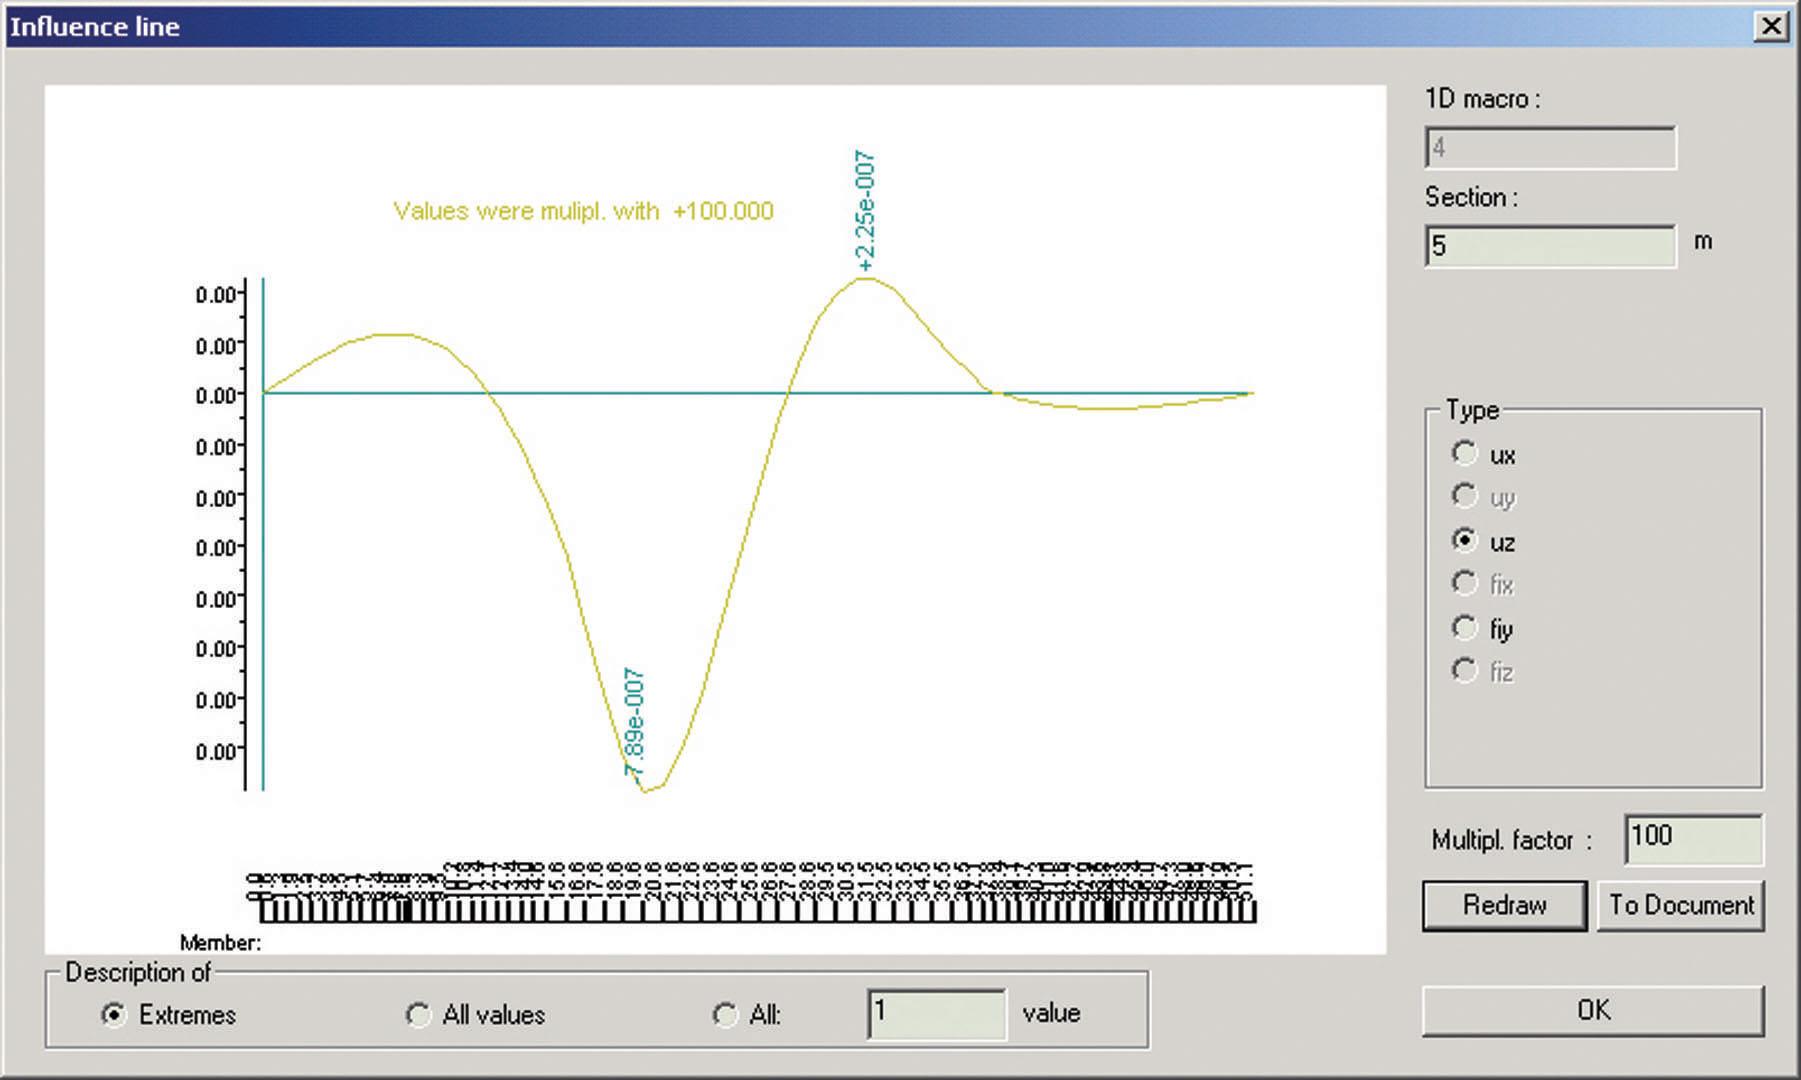Screen dimensions: 1801x1080
Task: Enable Extremes description option
Action: coord(115,1015)
